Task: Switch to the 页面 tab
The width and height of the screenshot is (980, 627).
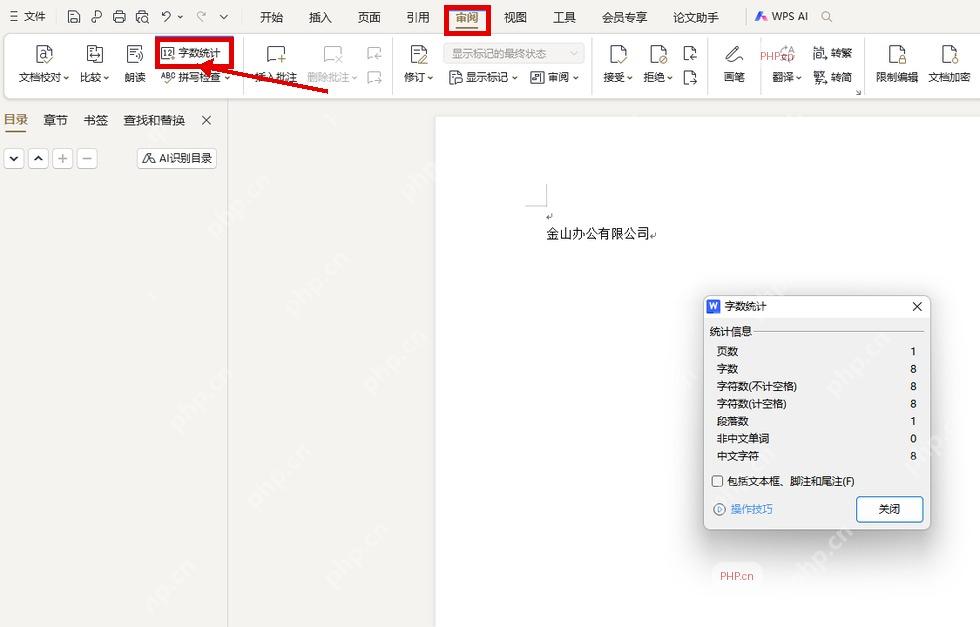Action: pos(369,18)
